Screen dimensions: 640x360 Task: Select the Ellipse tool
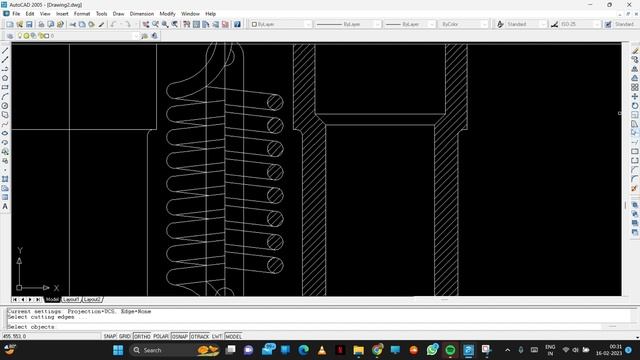[5, 133]
